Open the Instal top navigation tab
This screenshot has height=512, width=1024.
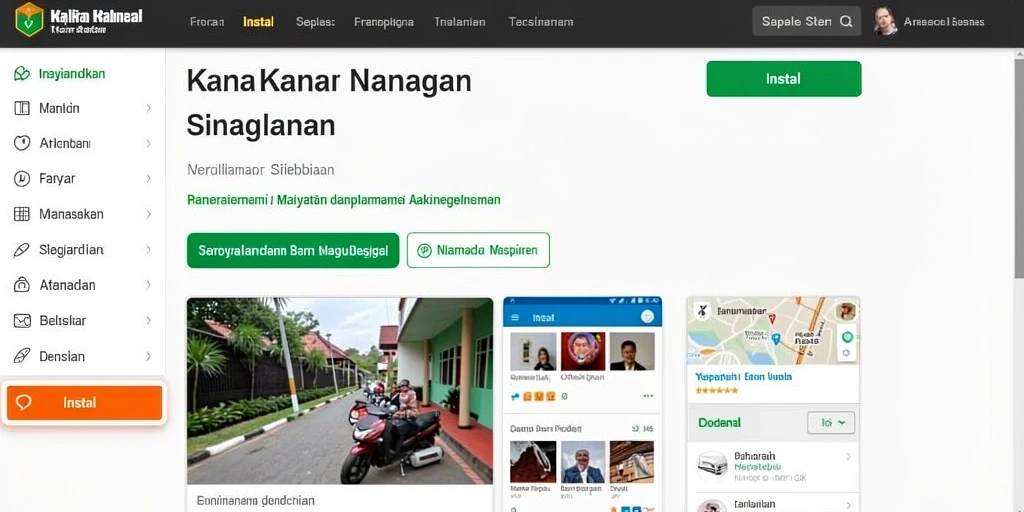[259, 22]
